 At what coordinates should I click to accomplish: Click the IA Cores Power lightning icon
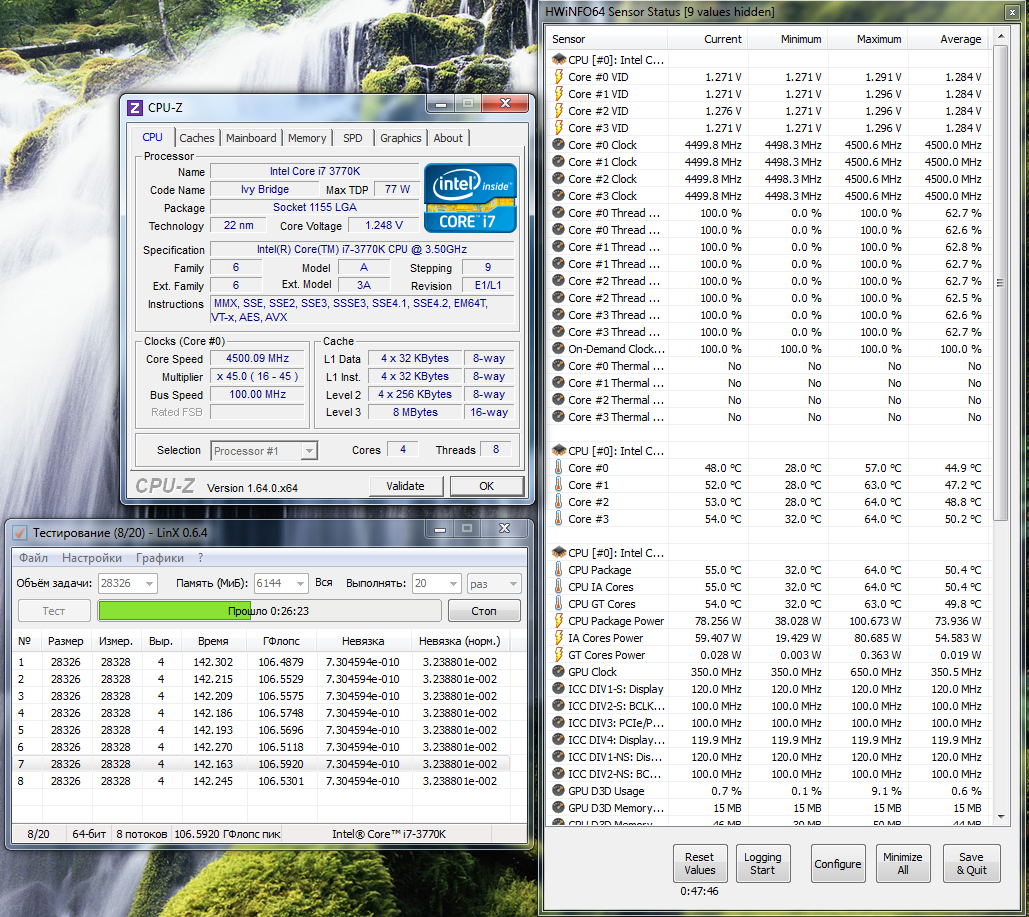pos(558,637)
